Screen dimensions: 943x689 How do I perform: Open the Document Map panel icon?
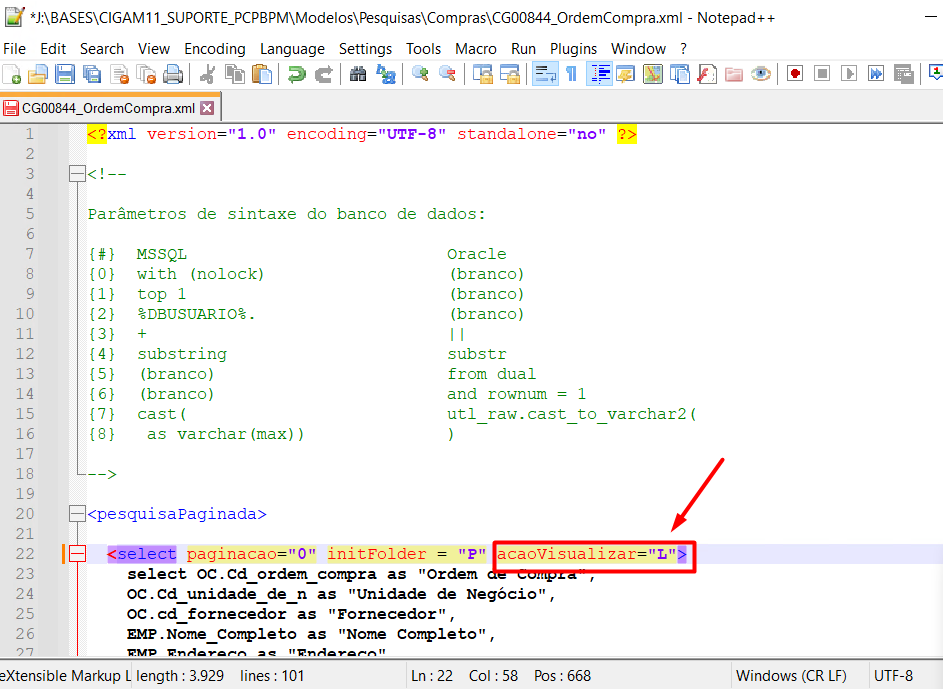[x=653, y=74]
